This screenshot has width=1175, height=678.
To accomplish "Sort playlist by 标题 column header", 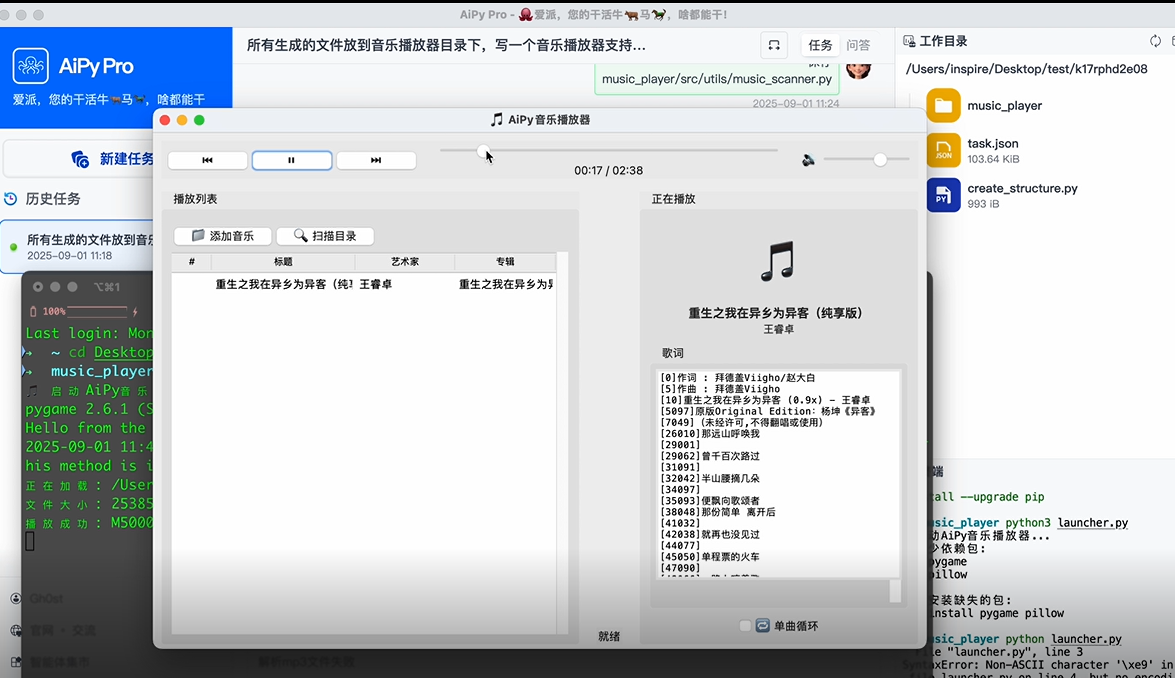I will pos(283,261).
